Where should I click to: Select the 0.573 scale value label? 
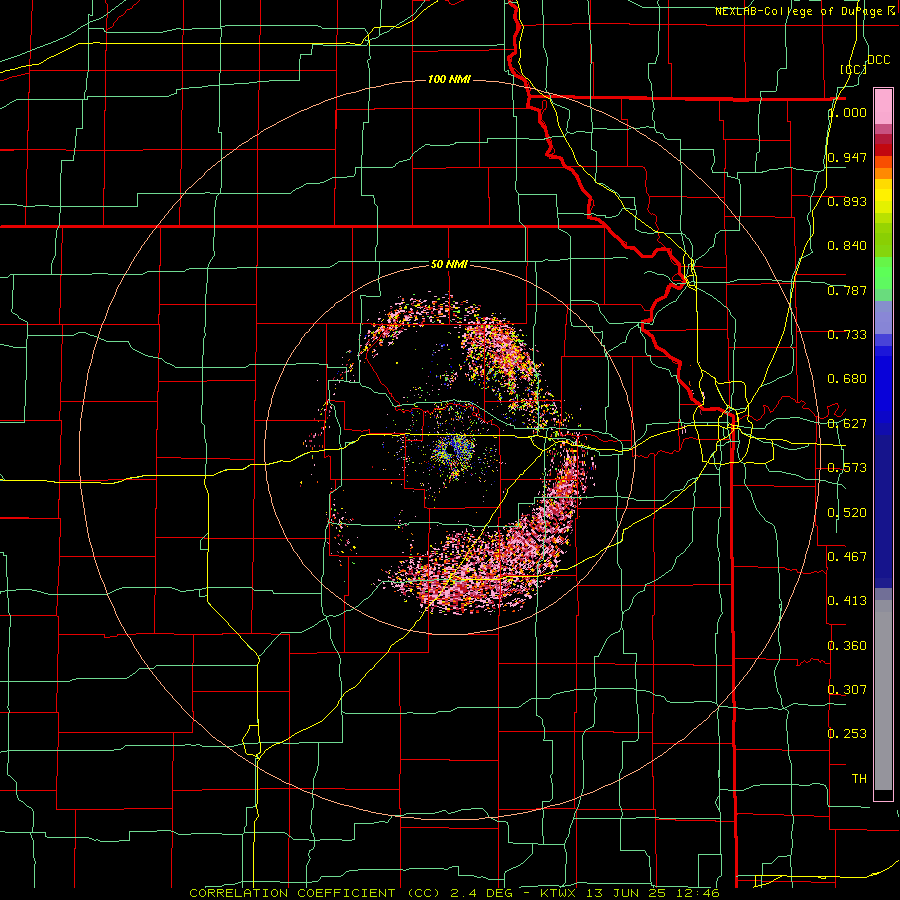(847, 468)
